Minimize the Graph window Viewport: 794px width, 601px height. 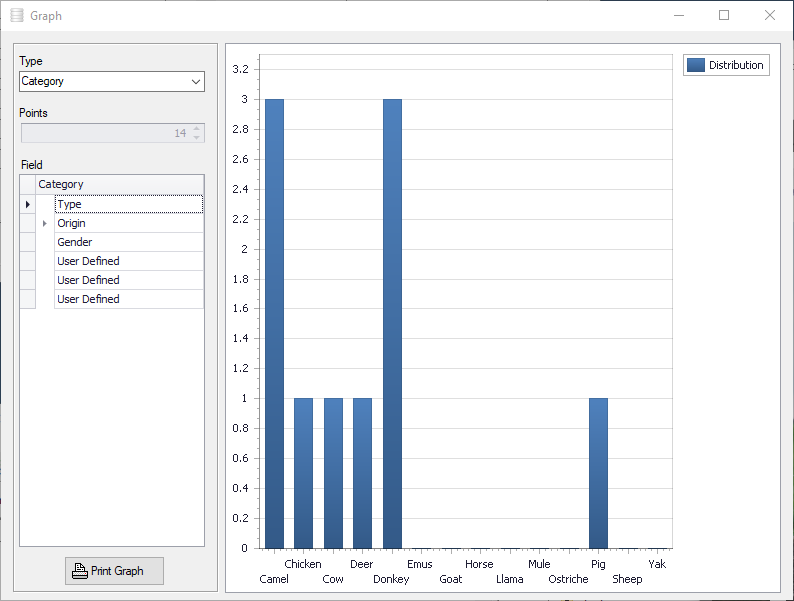coord(679,16)
